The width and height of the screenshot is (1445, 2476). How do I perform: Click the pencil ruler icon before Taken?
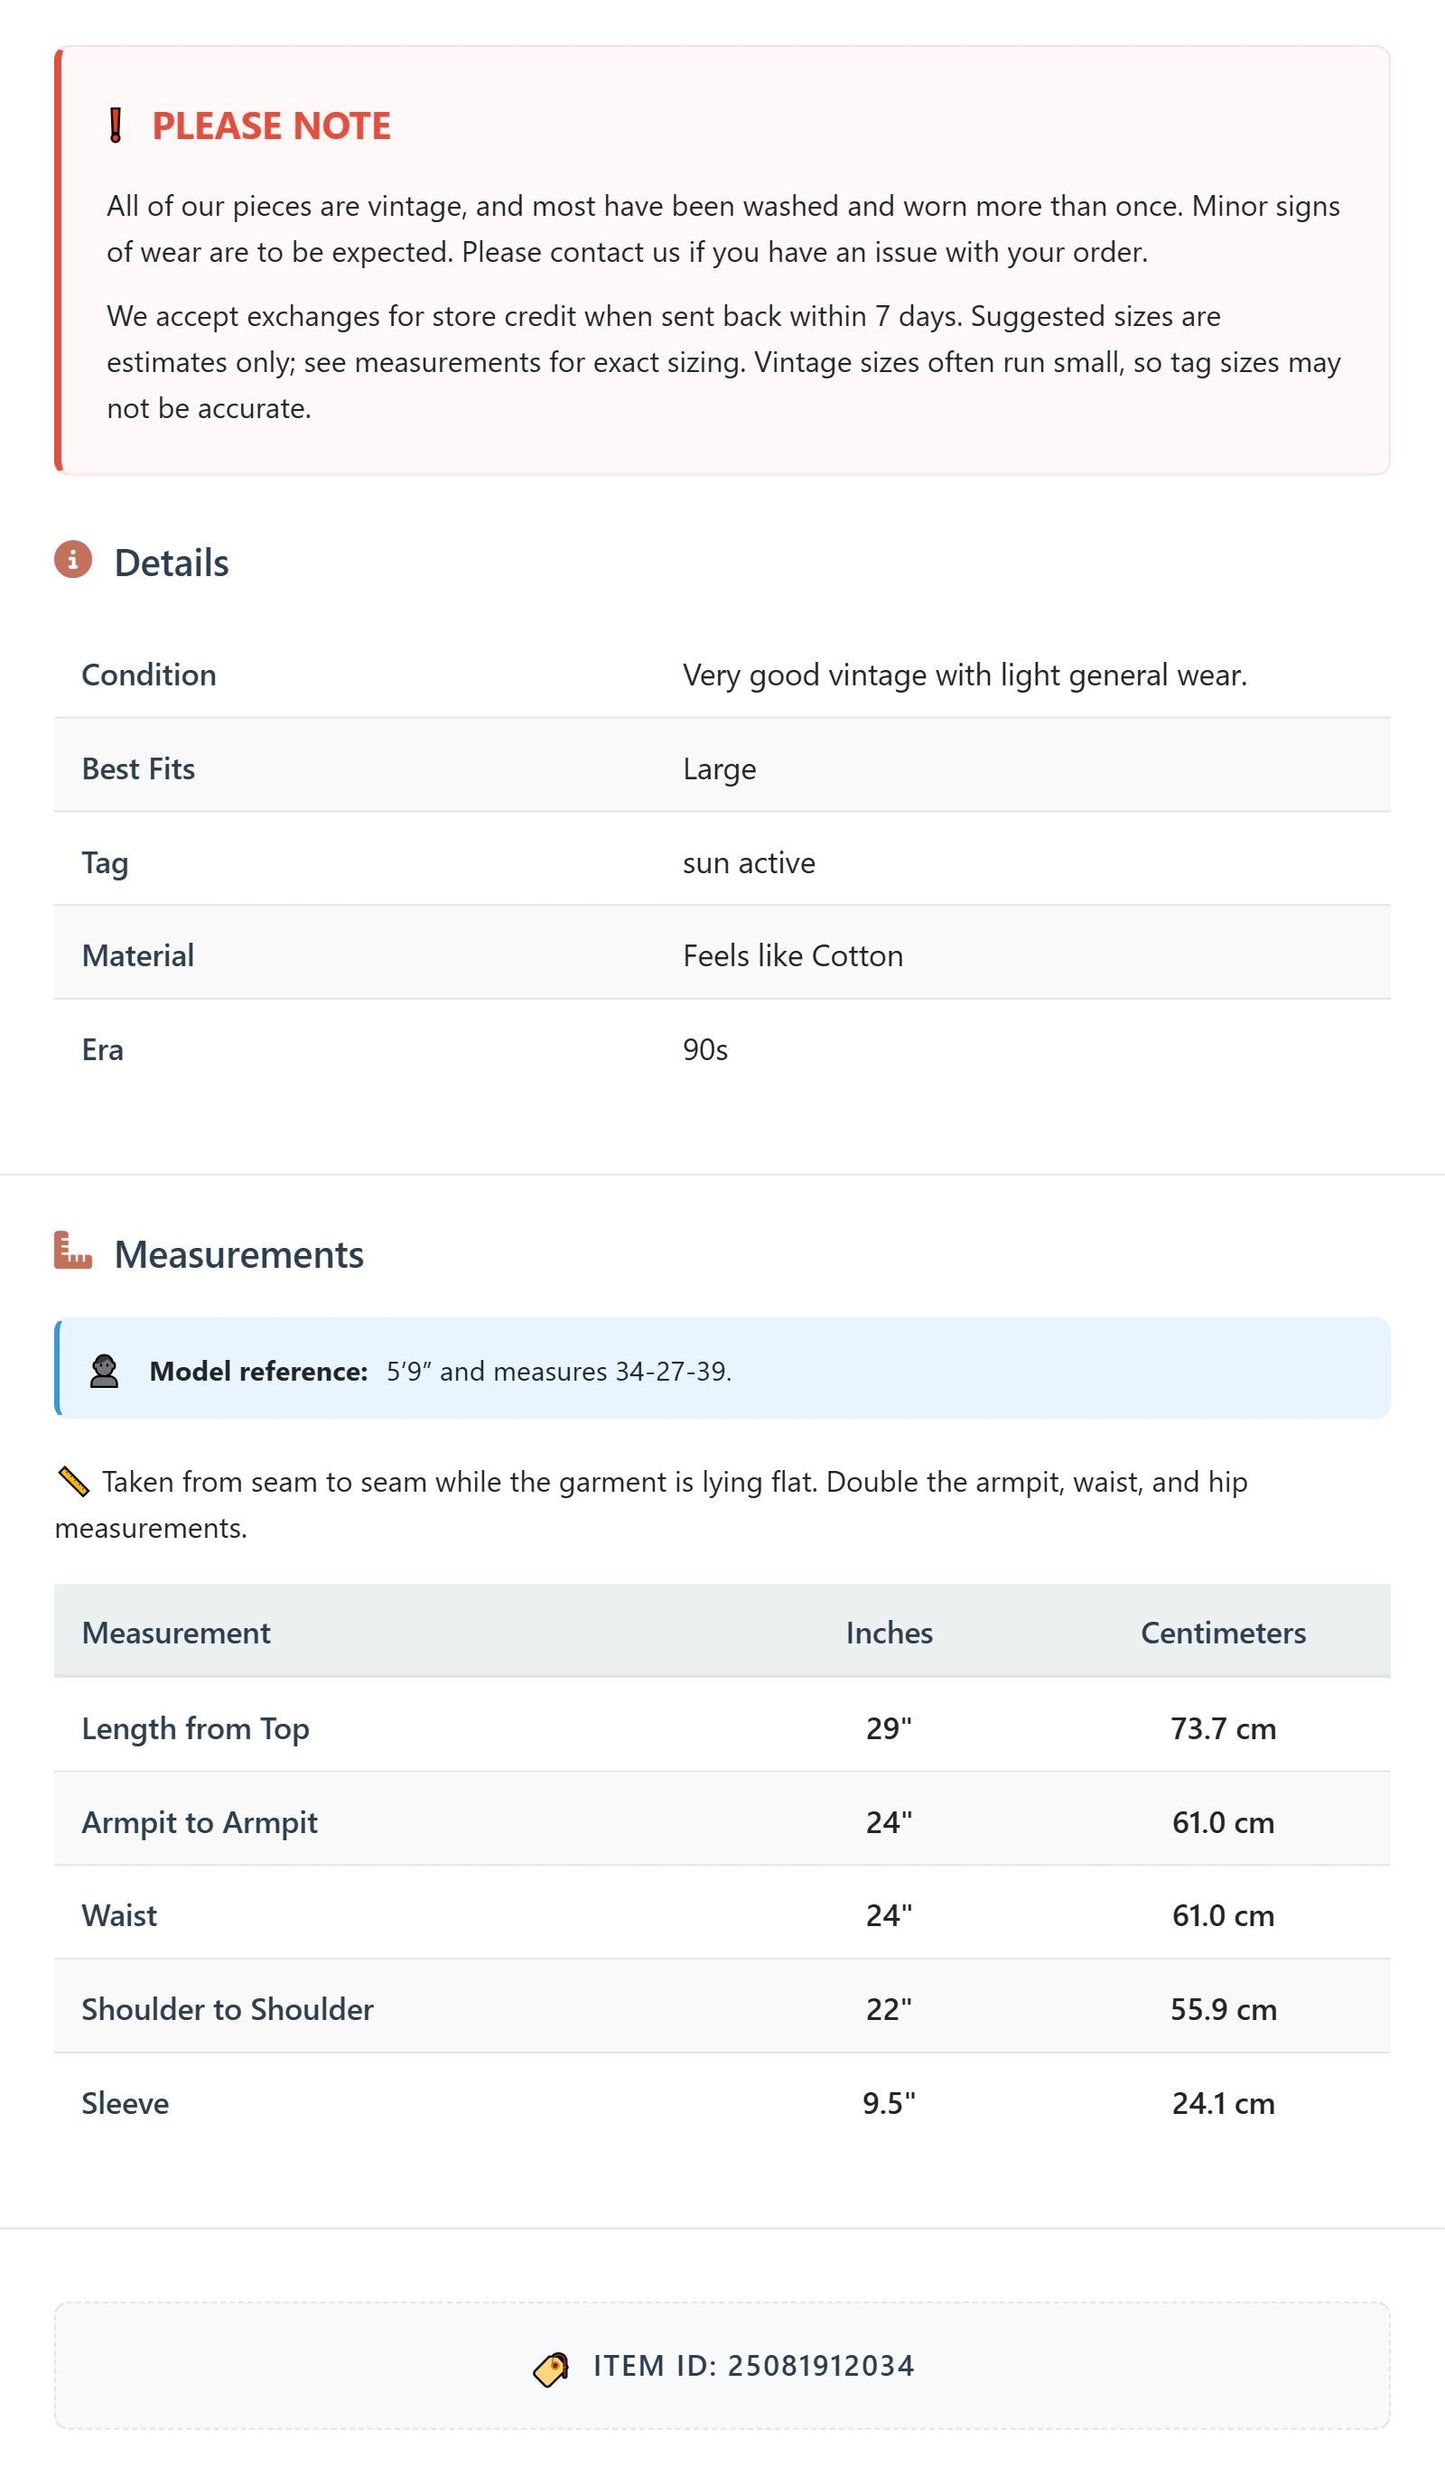pos(73,1481)
